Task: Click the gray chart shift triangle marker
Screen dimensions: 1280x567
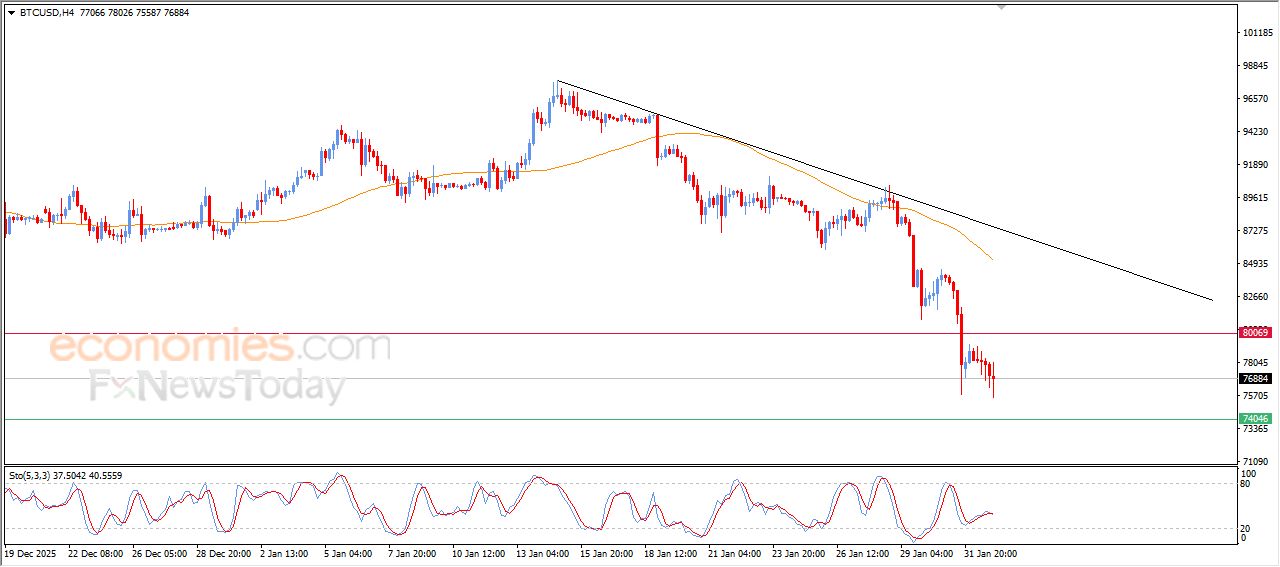Action: pos(1002,7)
